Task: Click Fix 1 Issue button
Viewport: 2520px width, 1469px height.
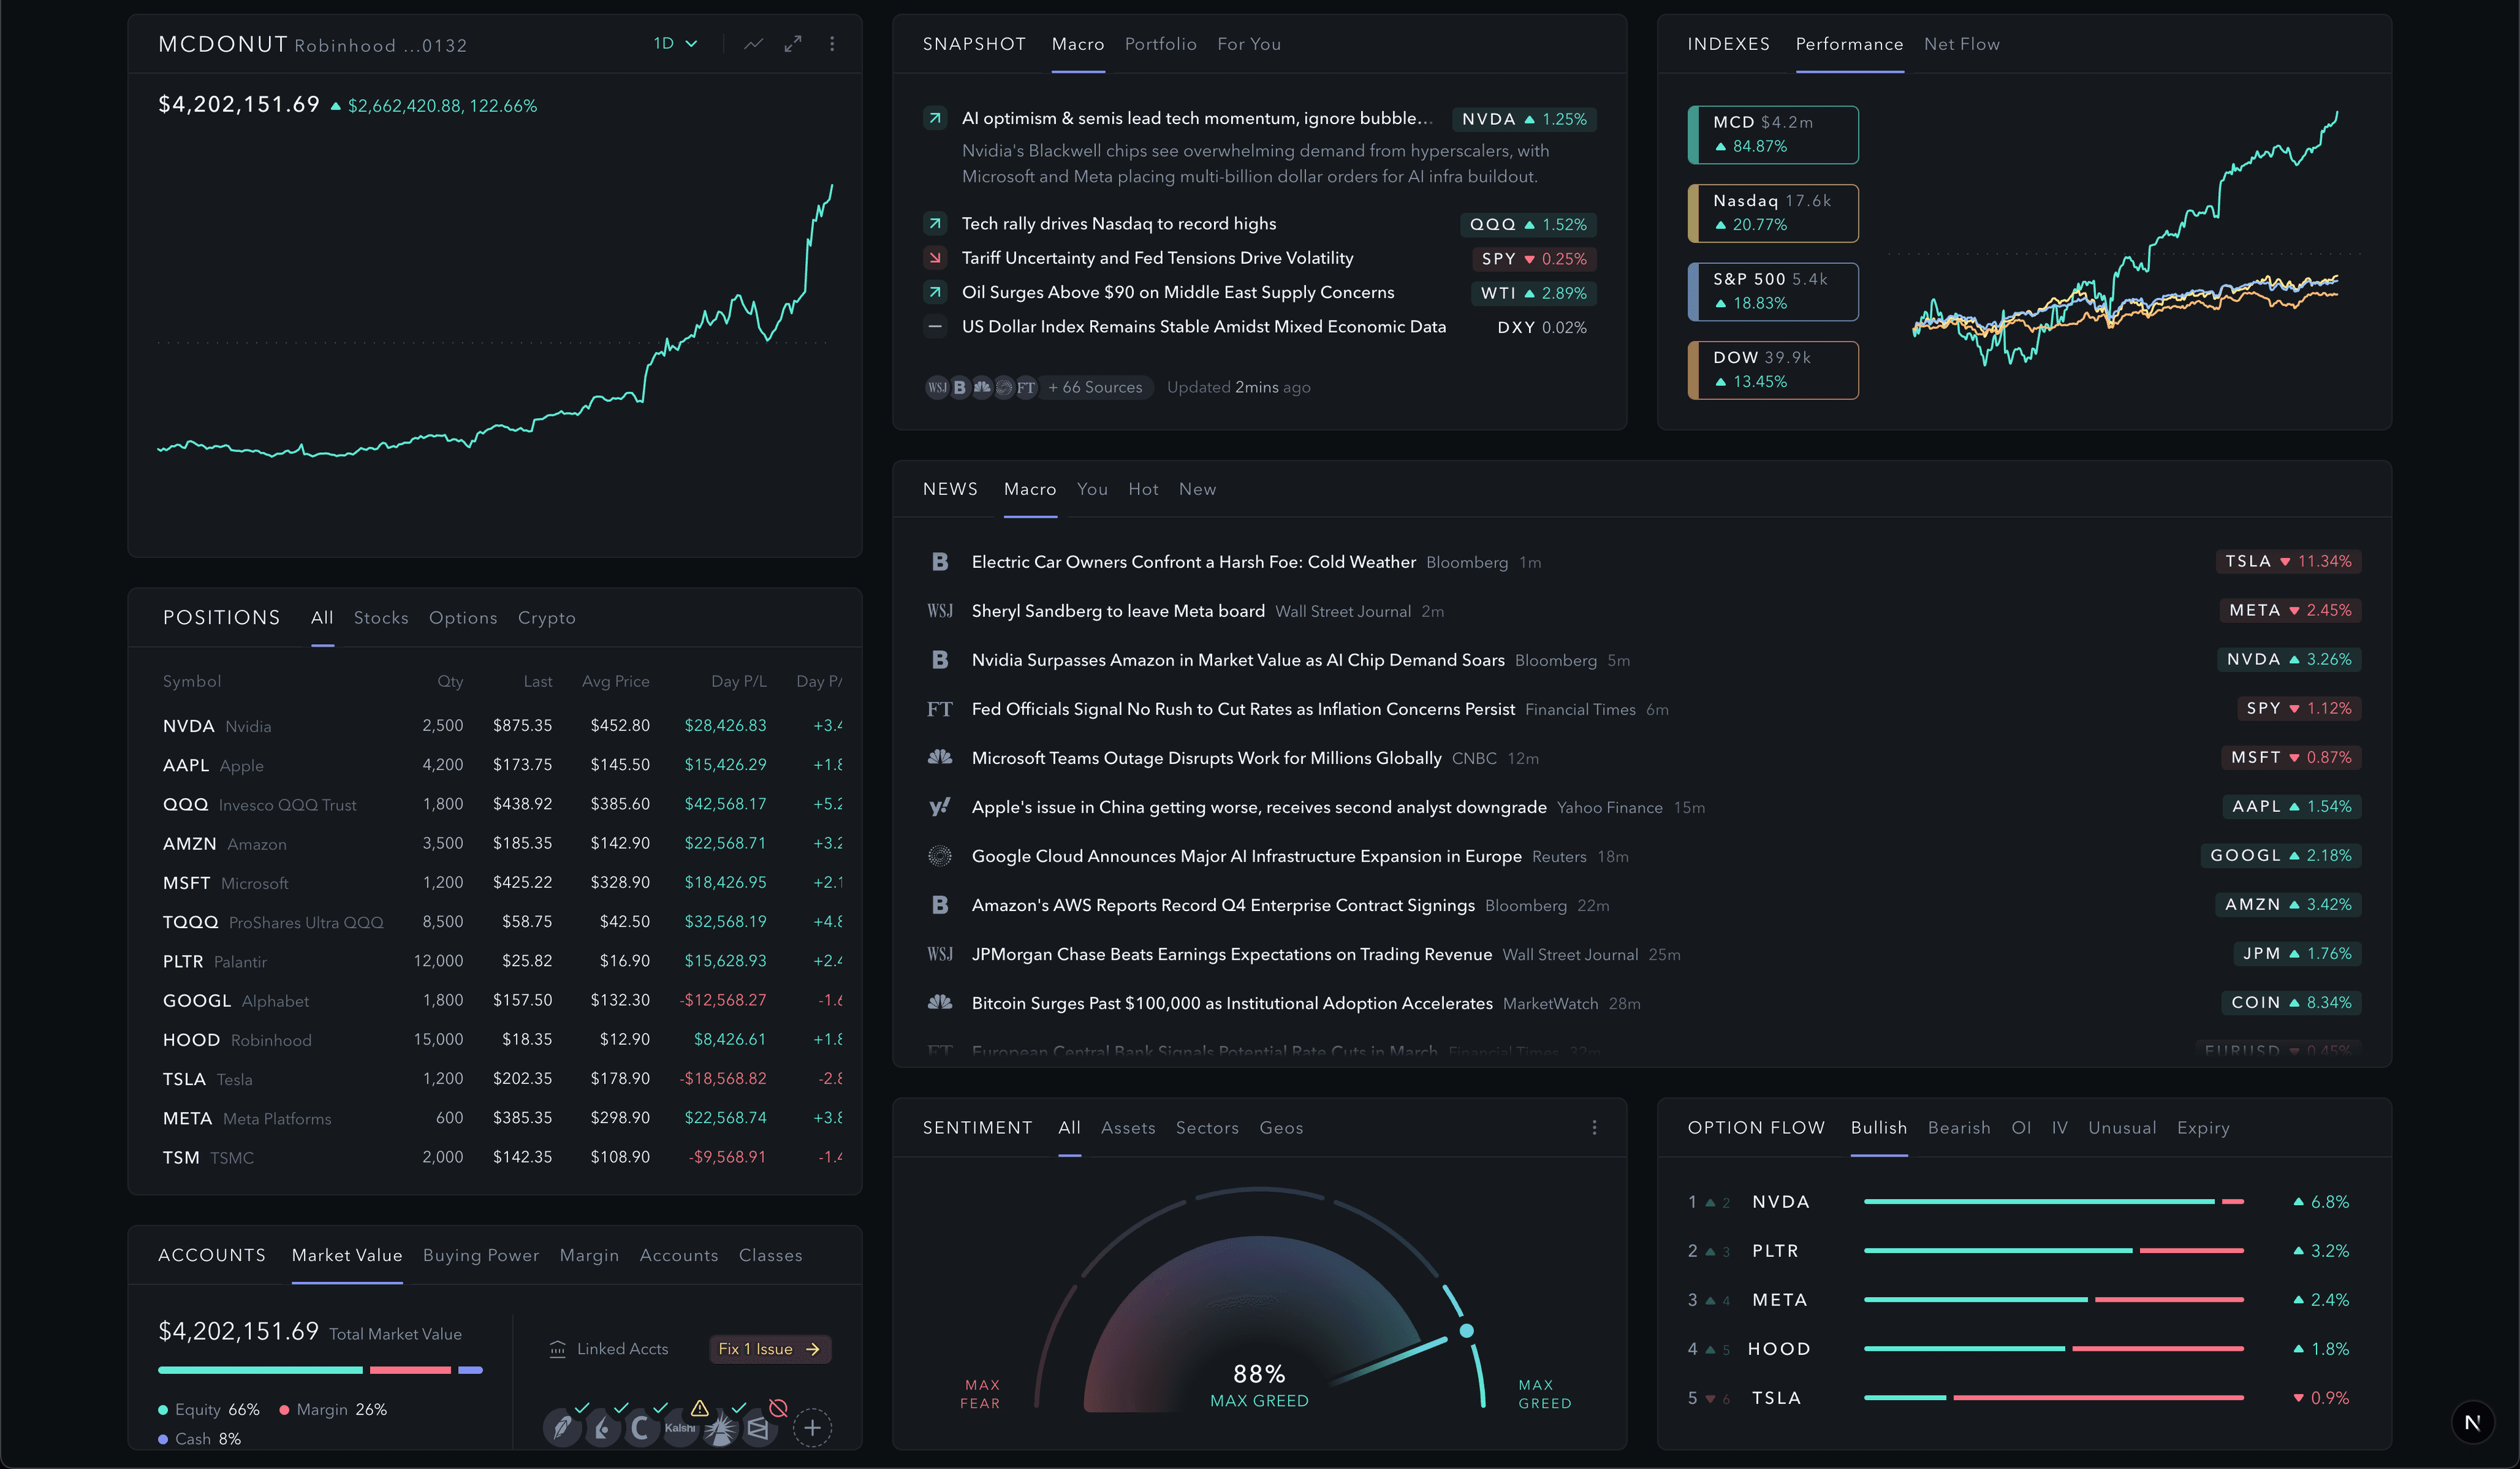Action: [x=770, y=1349]
